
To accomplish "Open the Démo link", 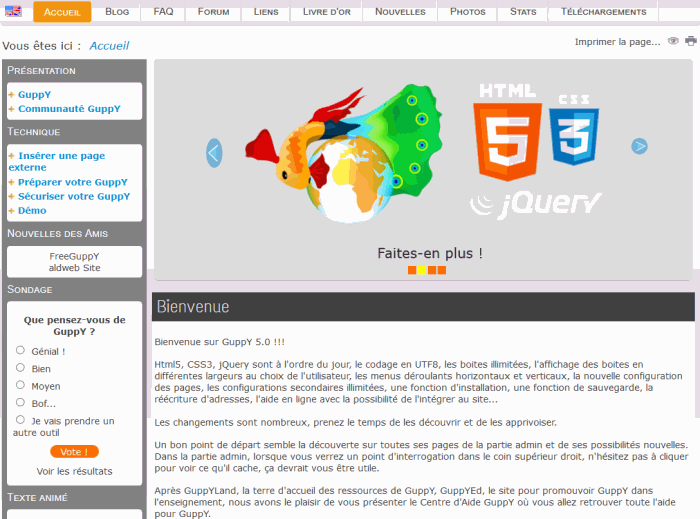I will (x=32, y=211).
